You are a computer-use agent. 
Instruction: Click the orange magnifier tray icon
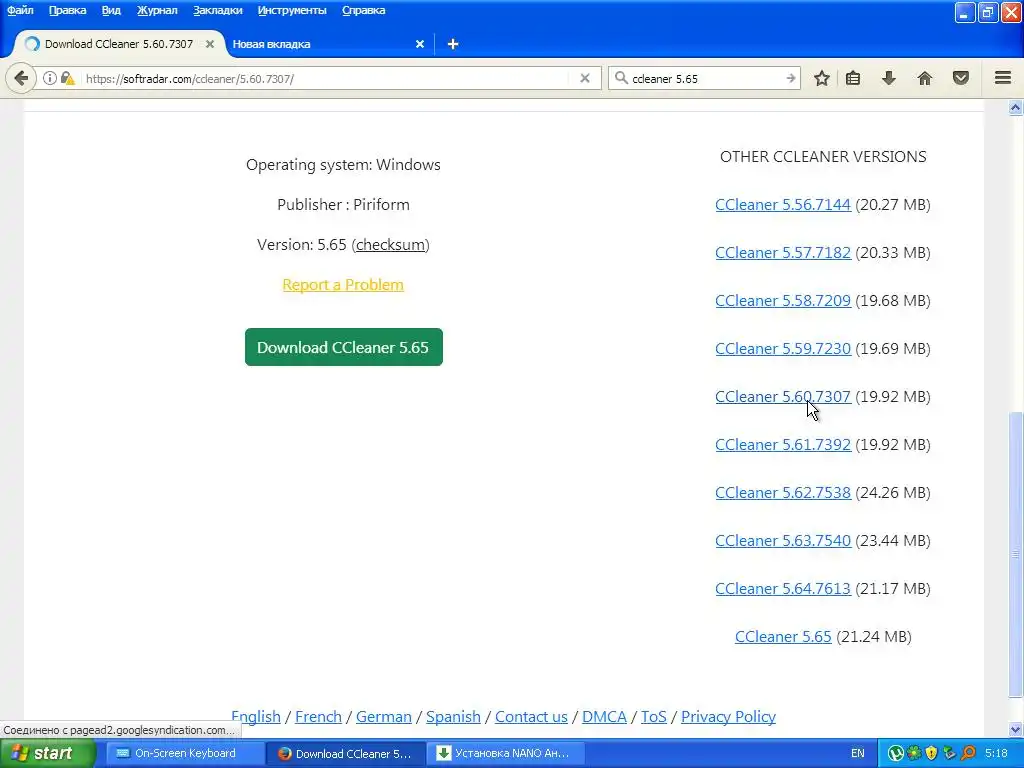pos(968,754)
